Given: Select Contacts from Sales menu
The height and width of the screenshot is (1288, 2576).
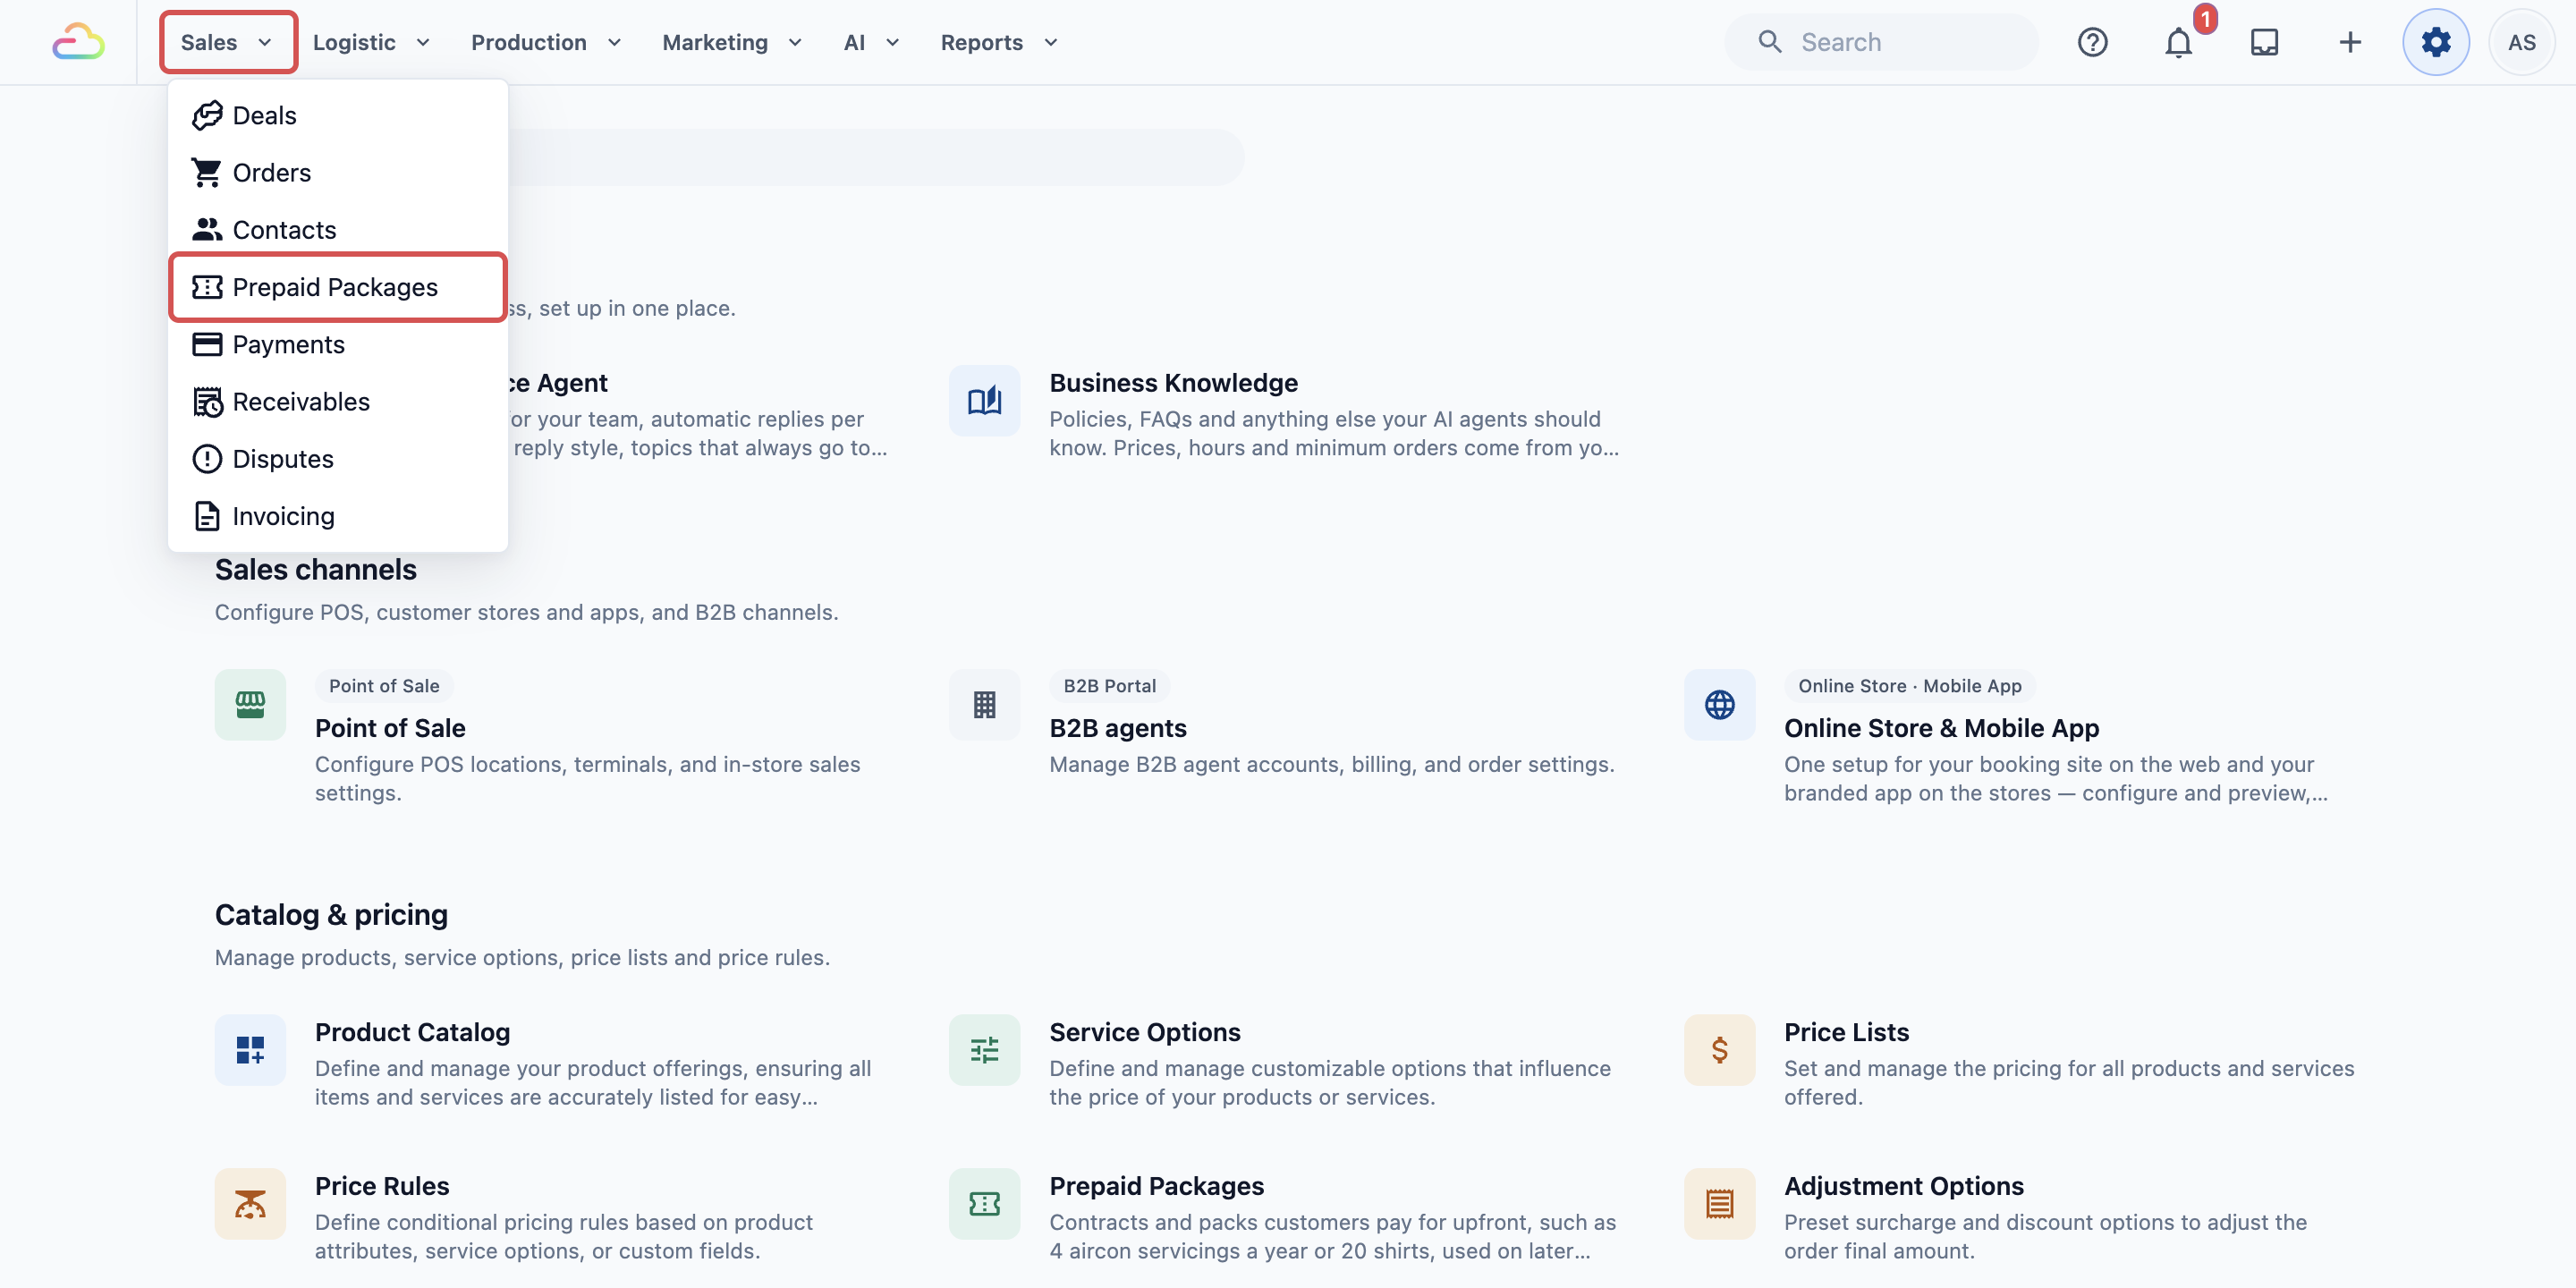Looking at the screenshot, I should tap(338, 229).
